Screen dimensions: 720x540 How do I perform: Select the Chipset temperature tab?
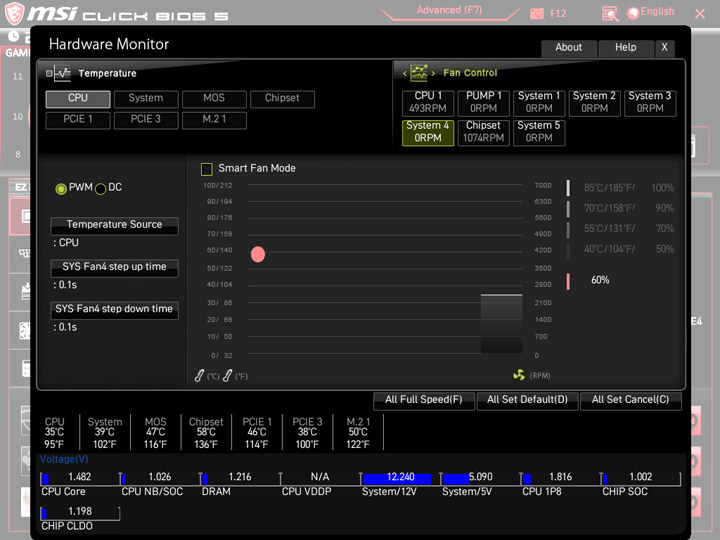[282, 98]
